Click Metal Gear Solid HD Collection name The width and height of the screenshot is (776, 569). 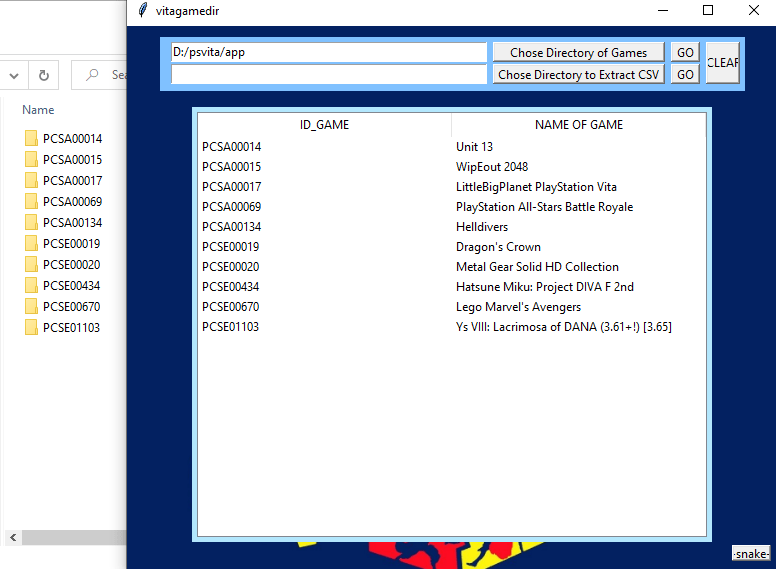(537, 267)
